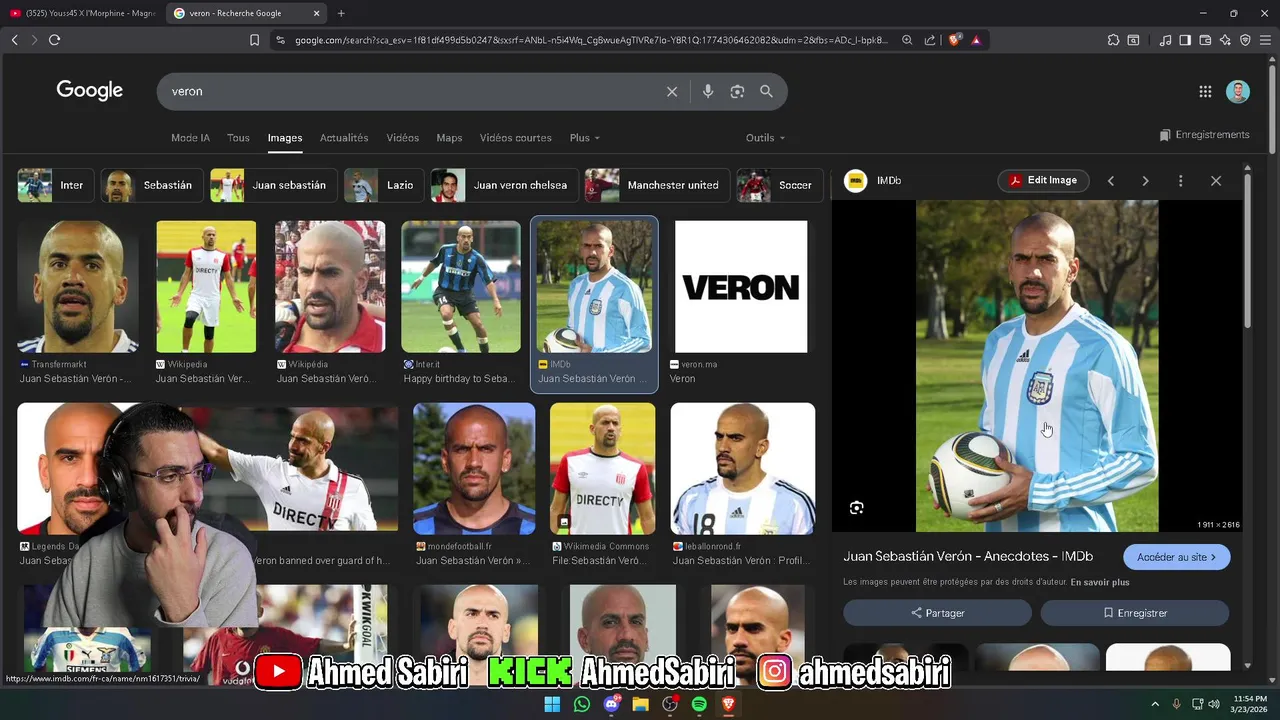This screenshot has width=1280, height=720.
Task: Search inside image with Lens overlay icon
Action: point(857,508)
